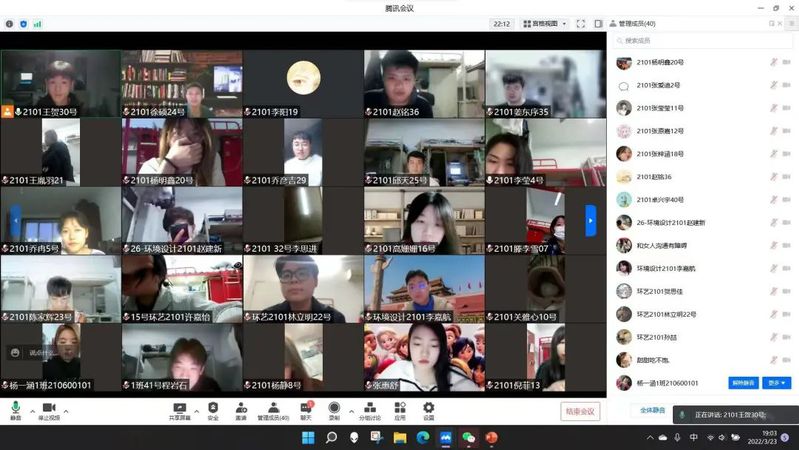Go to next video page with right arrow
This screenshot has height=450, width=799.
click(591, 220)
